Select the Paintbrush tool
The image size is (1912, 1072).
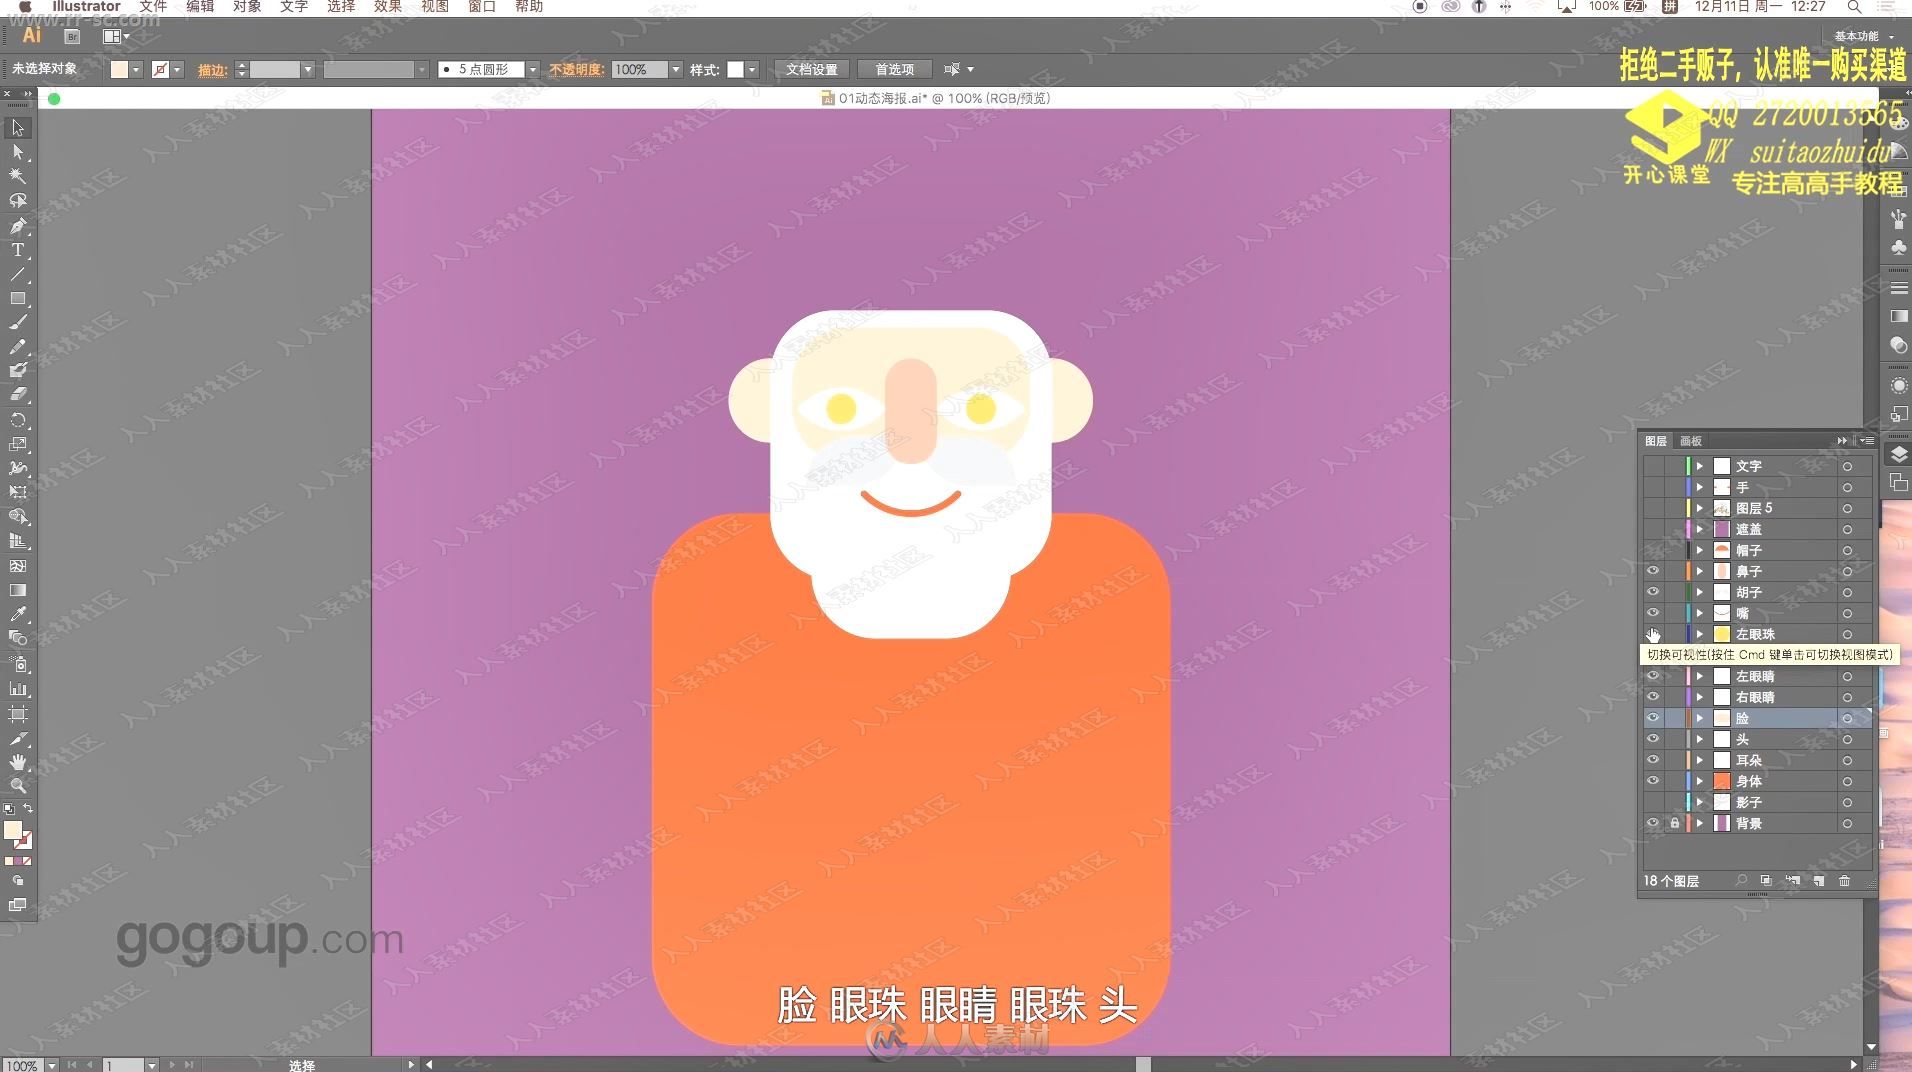coord(17,322)
